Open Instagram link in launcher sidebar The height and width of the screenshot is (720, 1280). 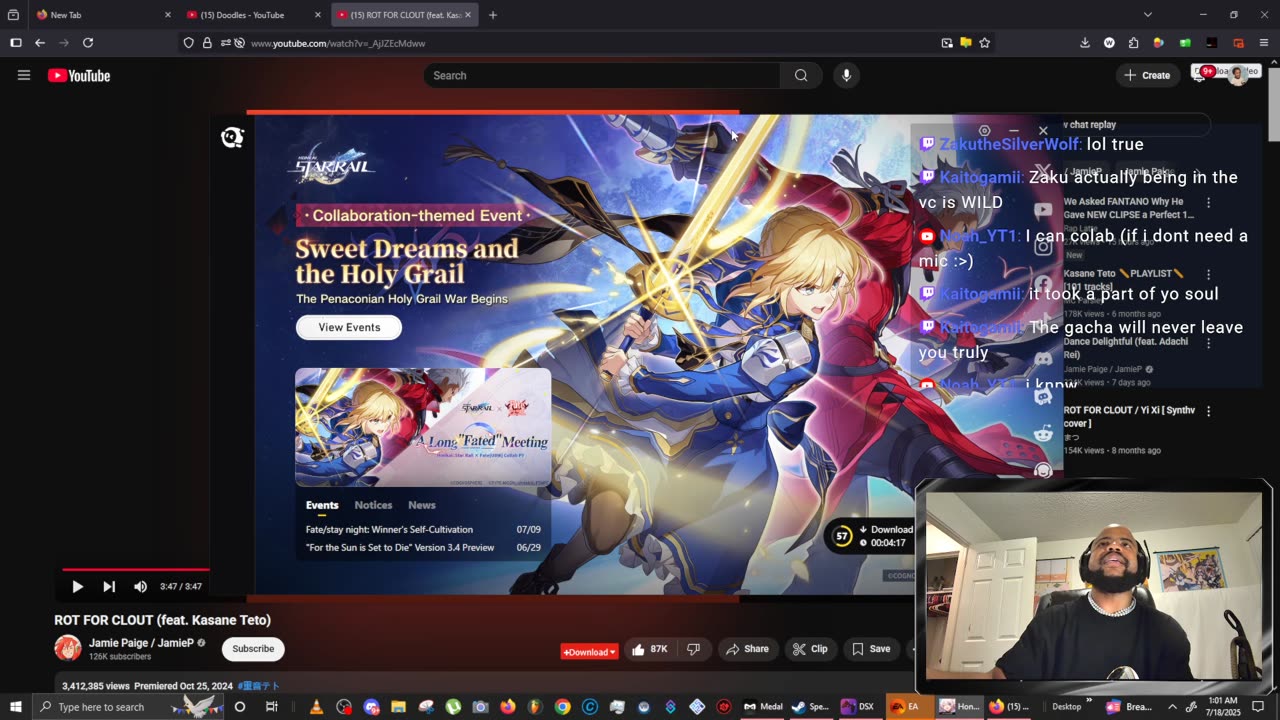pos(1043,247)
